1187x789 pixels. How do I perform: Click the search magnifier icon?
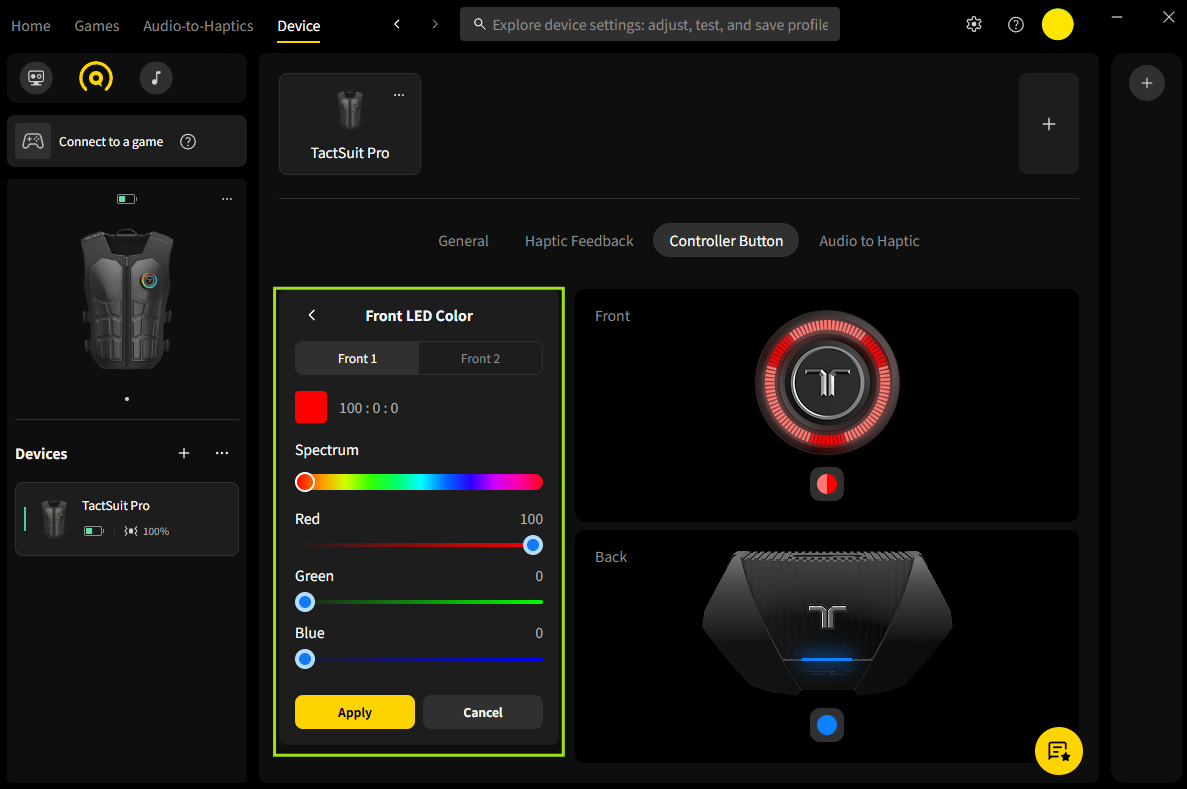click(x=479, y=24)
